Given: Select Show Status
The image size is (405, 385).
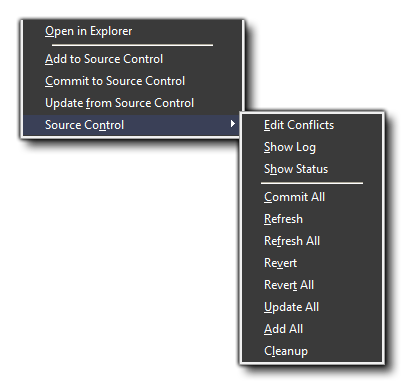Looking at the screenshot, I should (312, 169).
